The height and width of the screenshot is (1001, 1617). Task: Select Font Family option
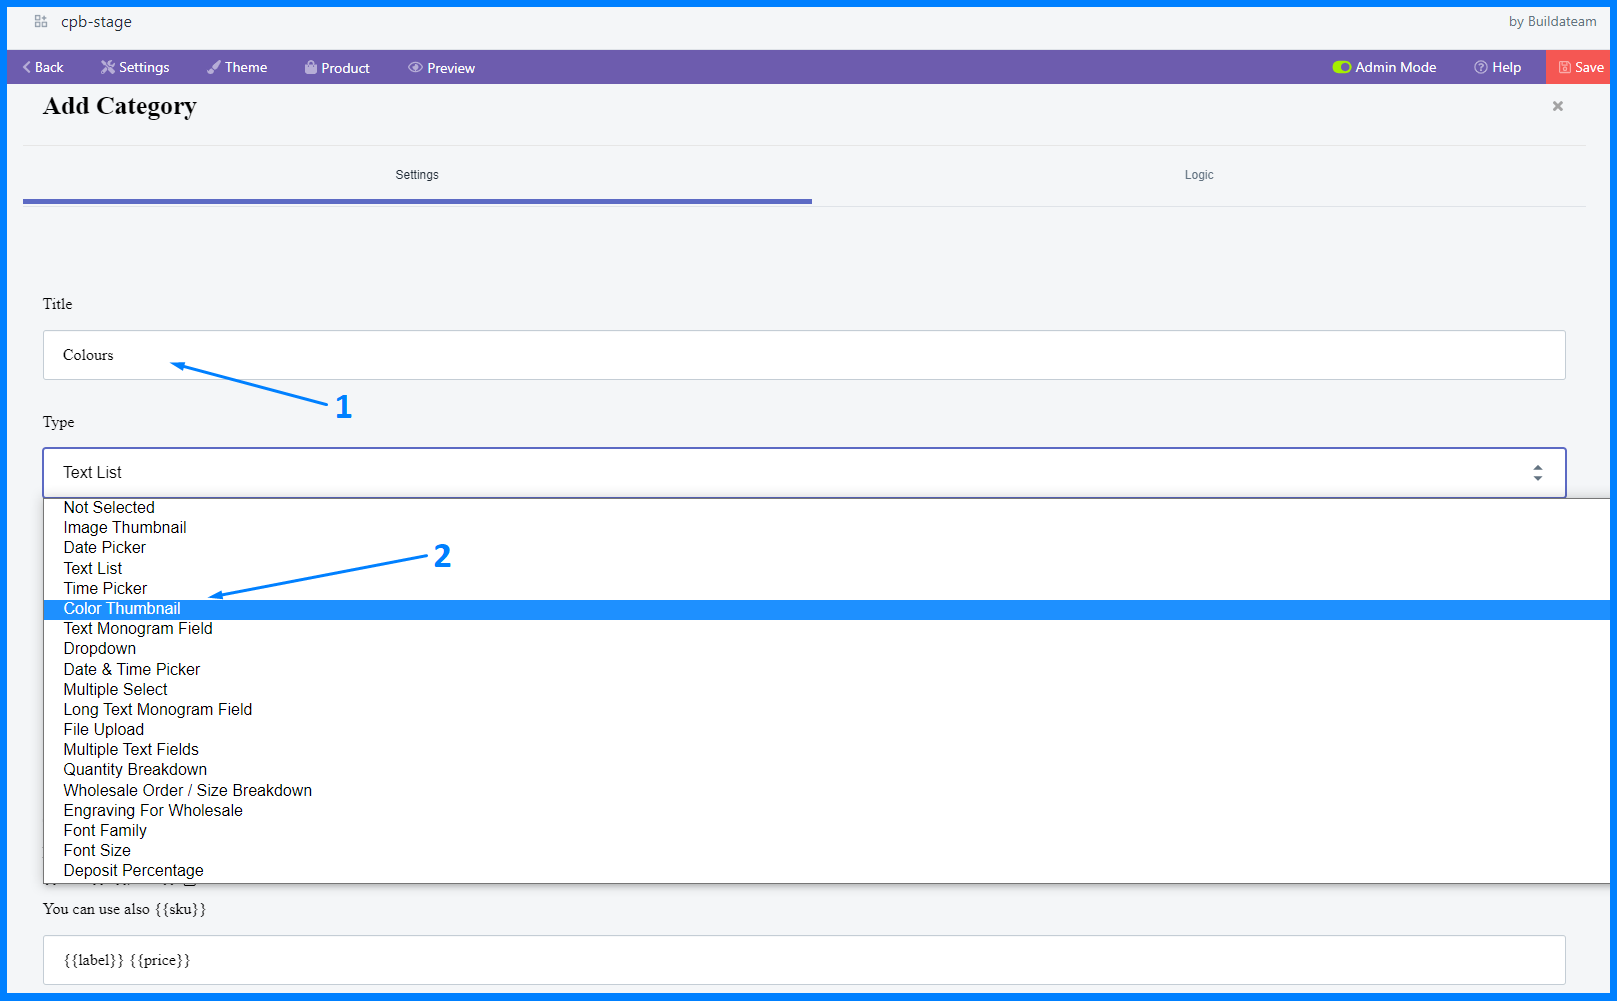click(826, 830)
